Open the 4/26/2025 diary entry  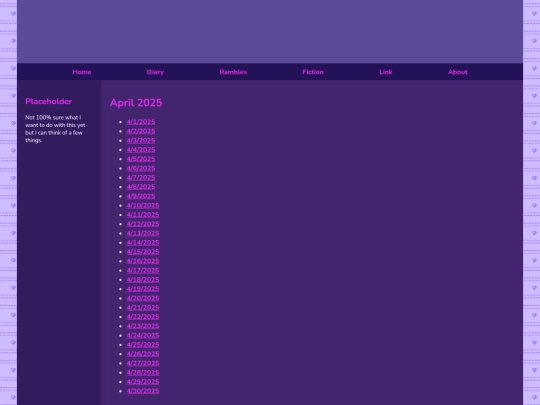143,354
